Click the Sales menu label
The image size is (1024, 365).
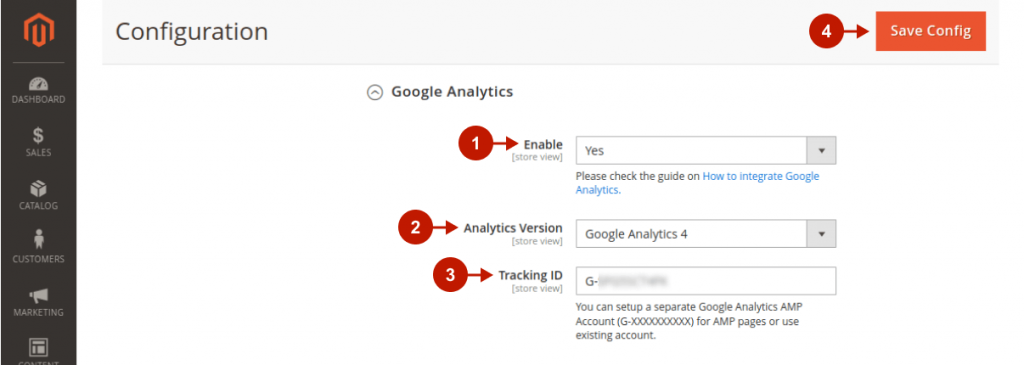click(39, 153)
